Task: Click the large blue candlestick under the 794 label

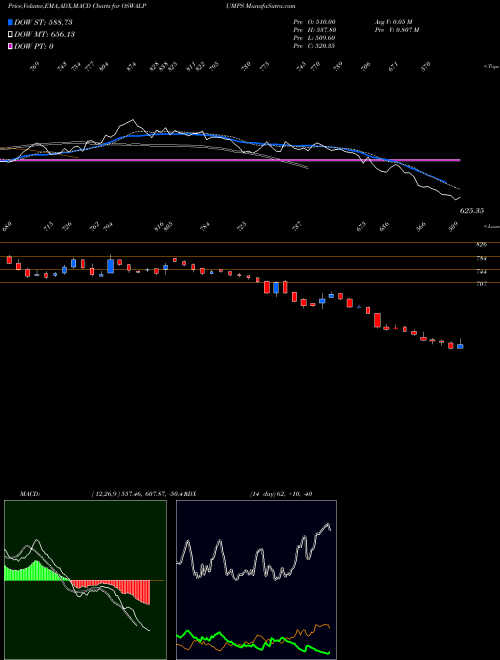Action: [111, 266]
